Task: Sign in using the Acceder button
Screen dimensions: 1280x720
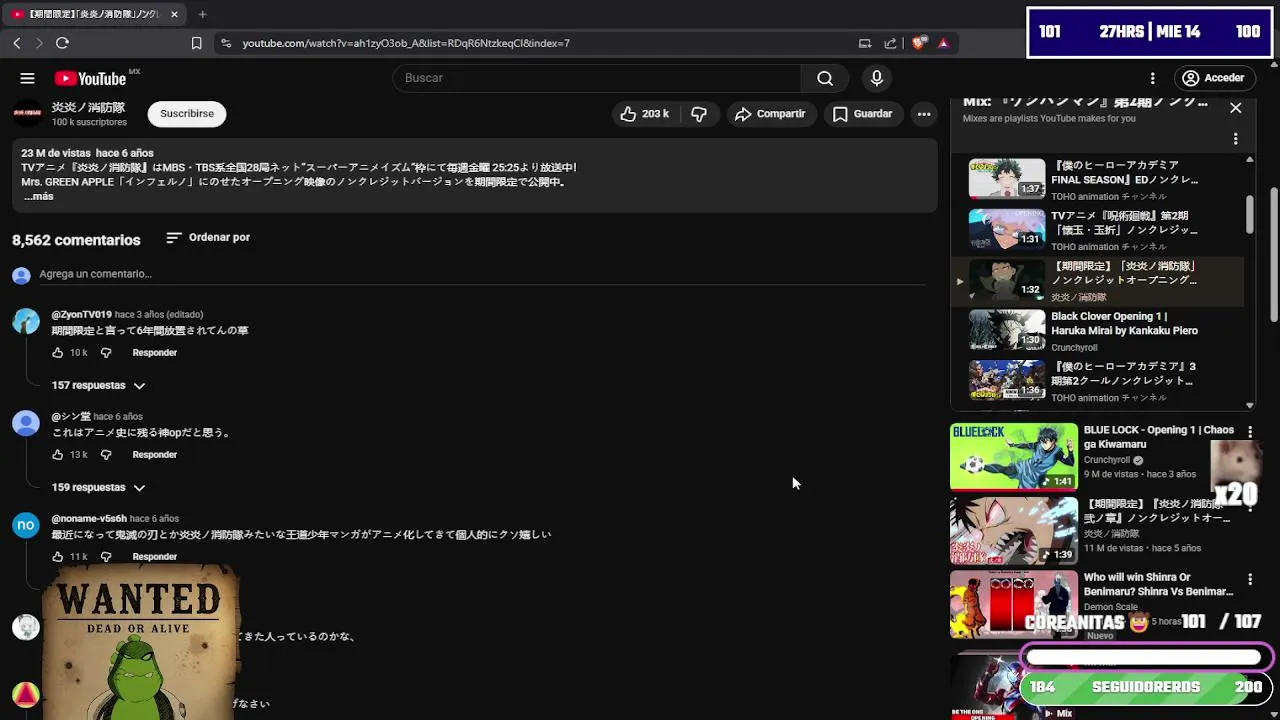Action: tap(1213, 78)
